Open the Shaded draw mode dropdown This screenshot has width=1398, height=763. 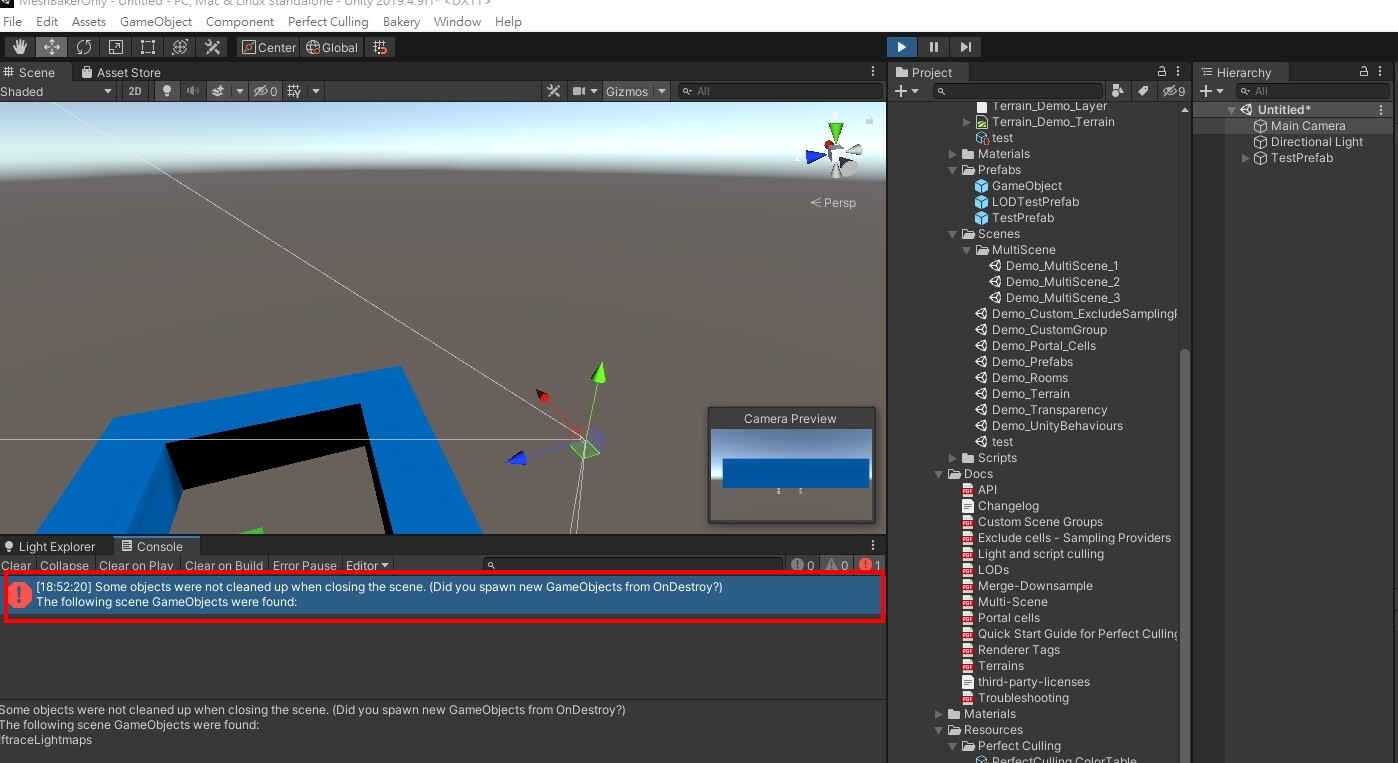57,91
